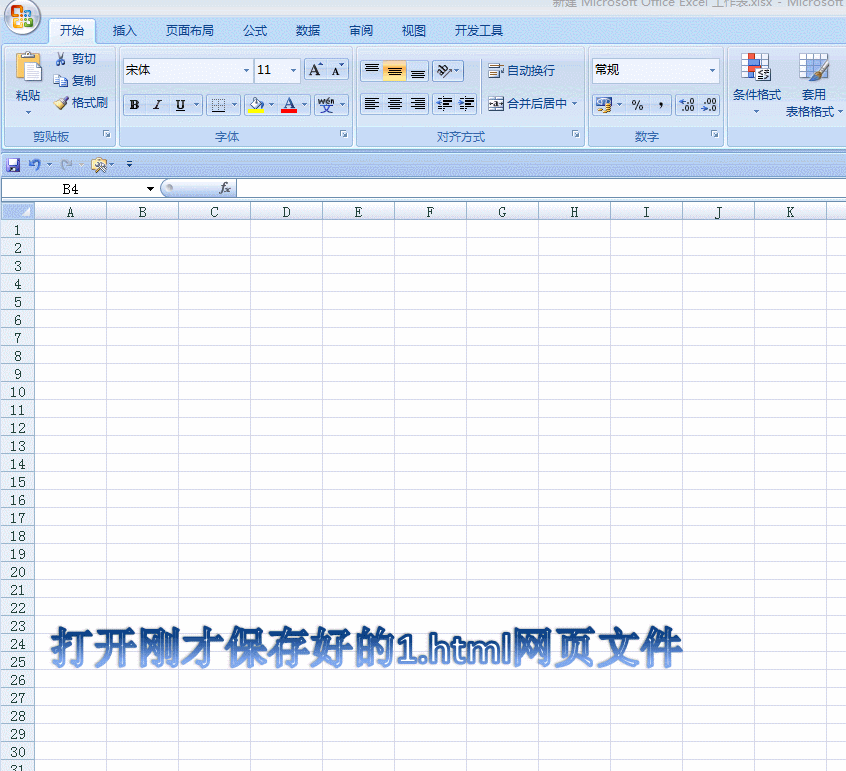Viewport: 846px width, 771px height.
Task: Align text to bottom
Action: [418, 70]
